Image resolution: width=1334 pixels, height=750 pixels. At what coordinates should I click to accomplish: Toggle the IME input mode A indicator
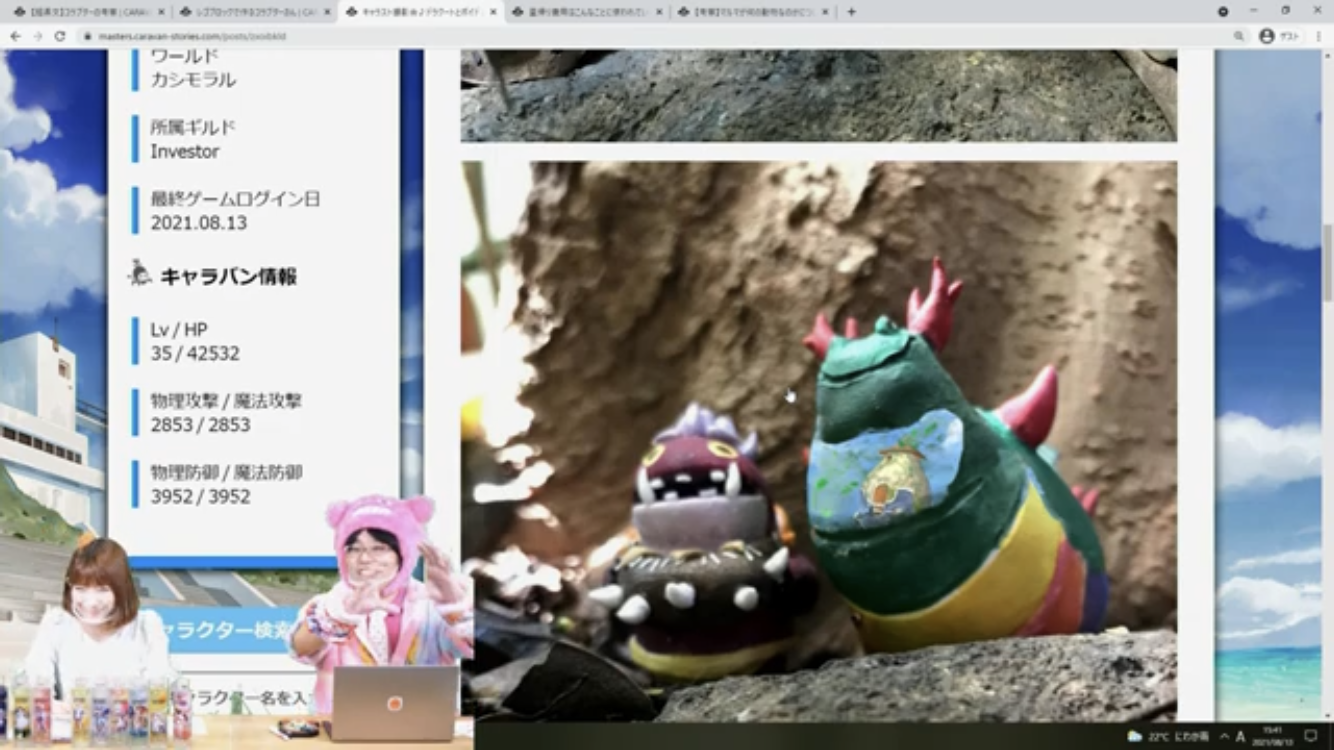[x=1240, y=737]
